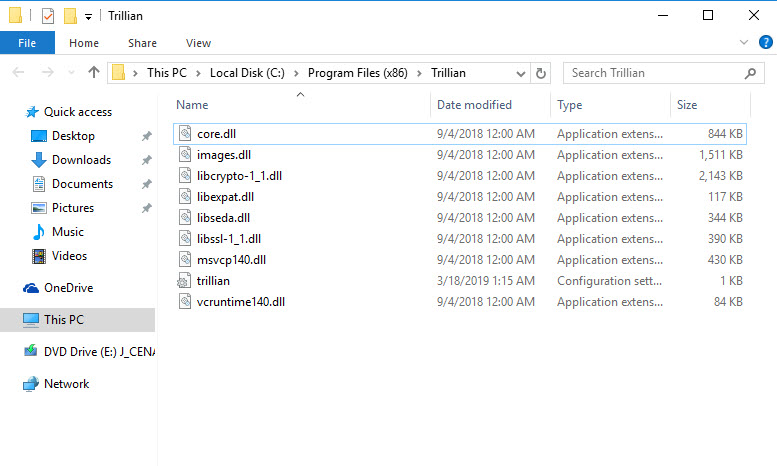Screen dimensions: 777x466
Task: Open the address bar history dropdown
Action: coord(520,74)
